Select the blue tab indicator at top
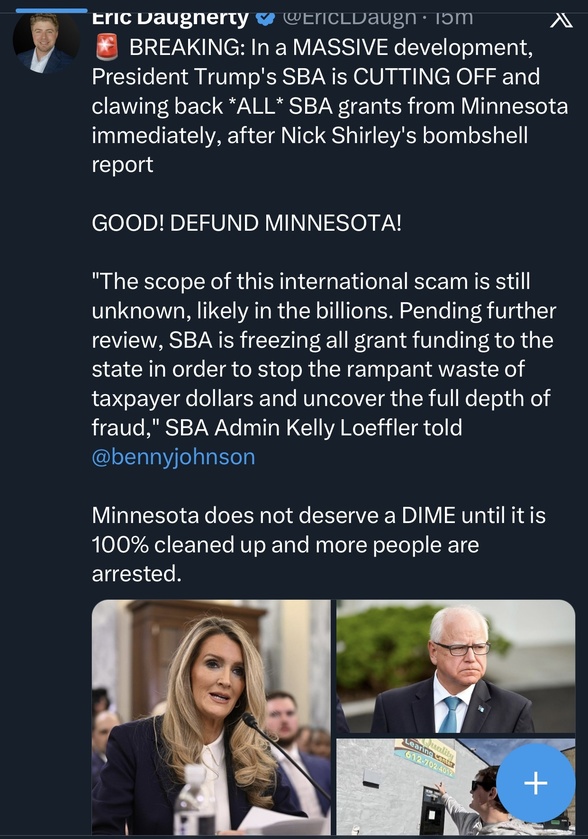This screenshot has width=588, height=839. (x=51, y=10)
